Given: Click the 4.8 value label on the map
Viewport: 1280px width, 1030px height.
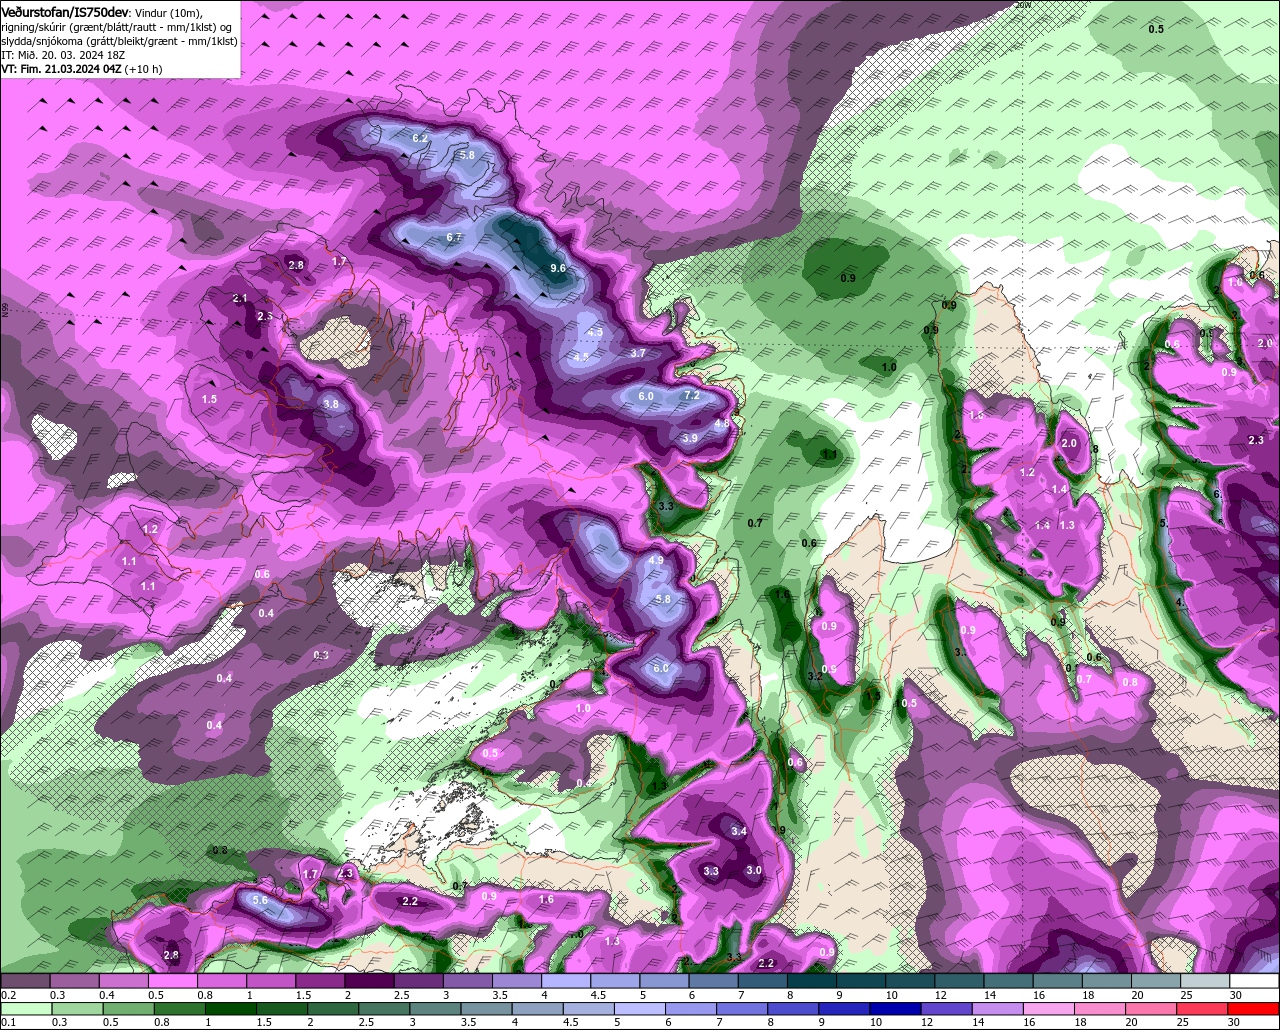Looking at the screenshot, I should (722, 423).
